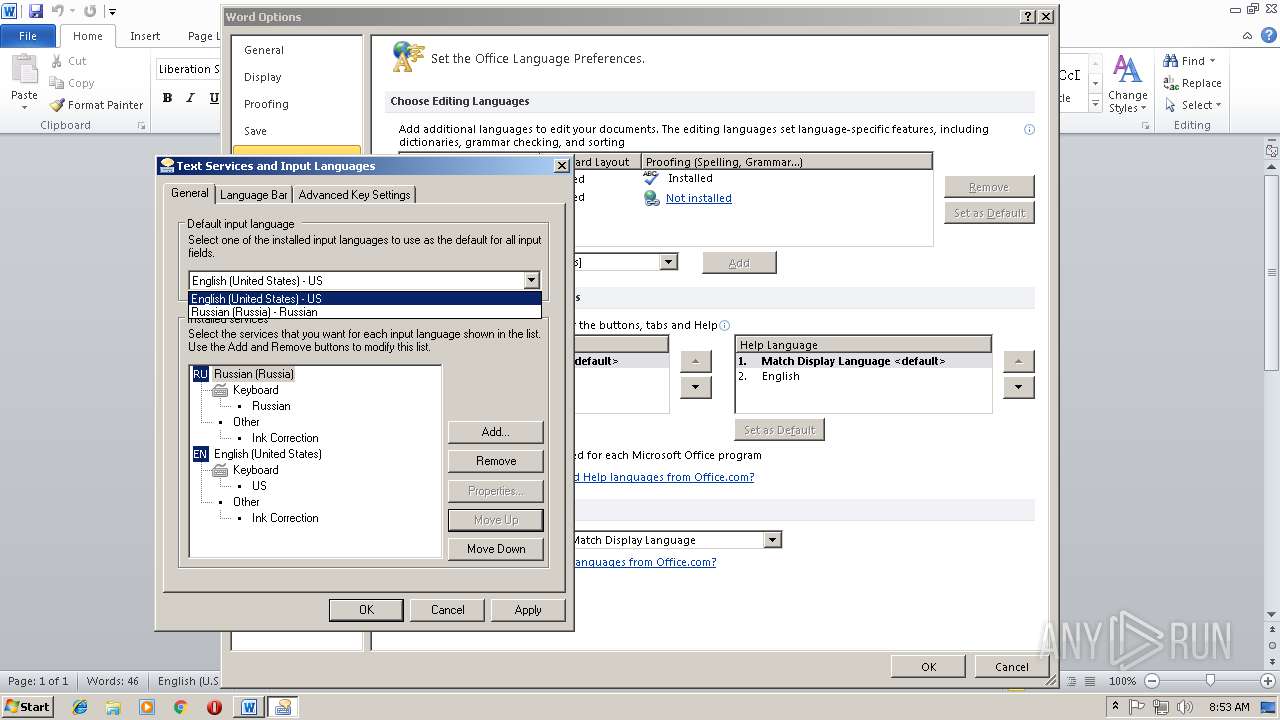Screen dimensions: 1280x720
Task: Click the Remove button in Text Services
Action: (496, 461)
